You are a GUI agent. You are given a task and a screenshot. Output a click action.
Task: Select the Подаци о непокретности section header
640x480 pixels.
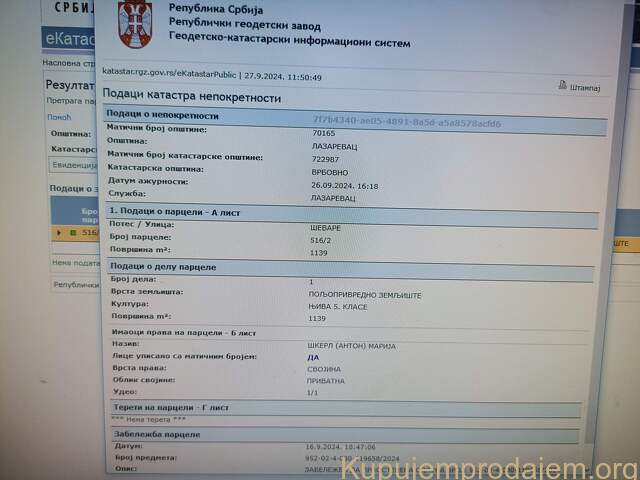[164, 116]
